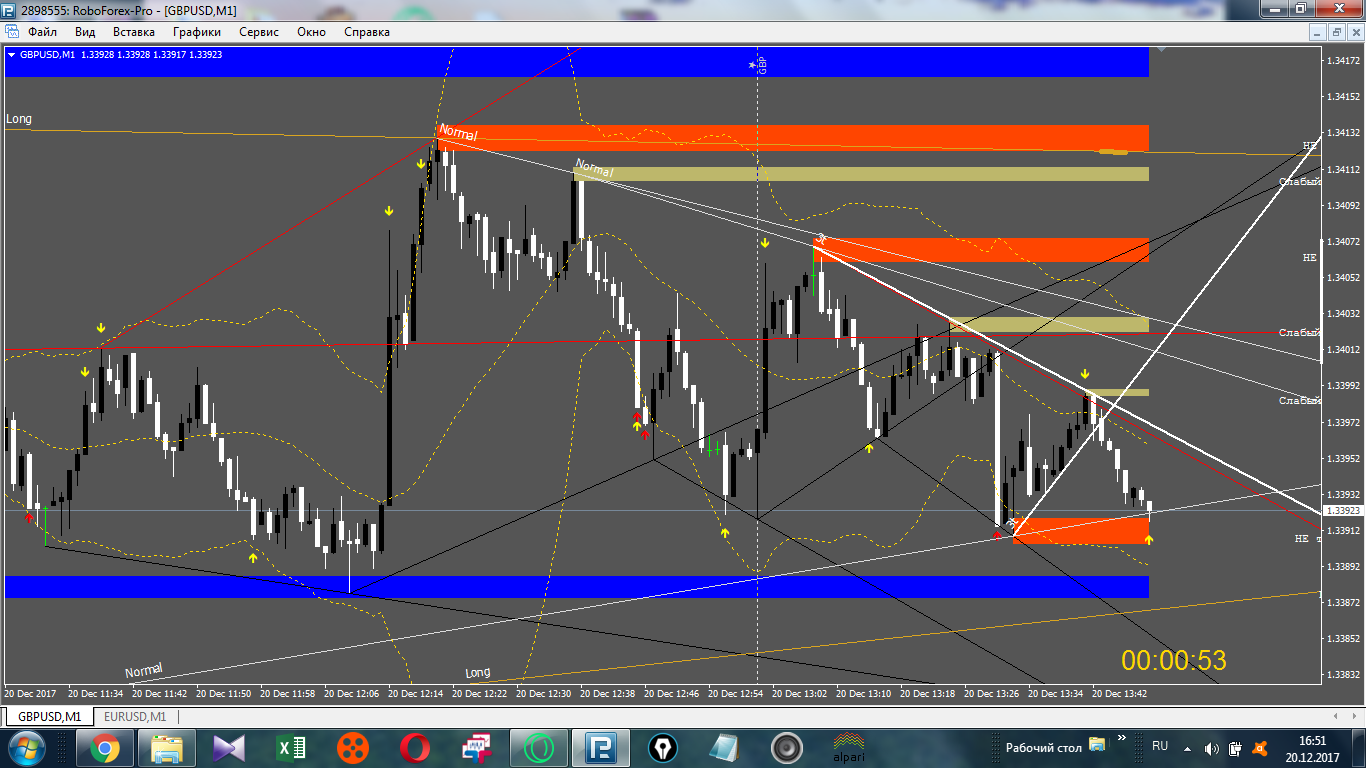
Task: Switch to the EURUSD,M1 chart tab
Action: [135, 716]
